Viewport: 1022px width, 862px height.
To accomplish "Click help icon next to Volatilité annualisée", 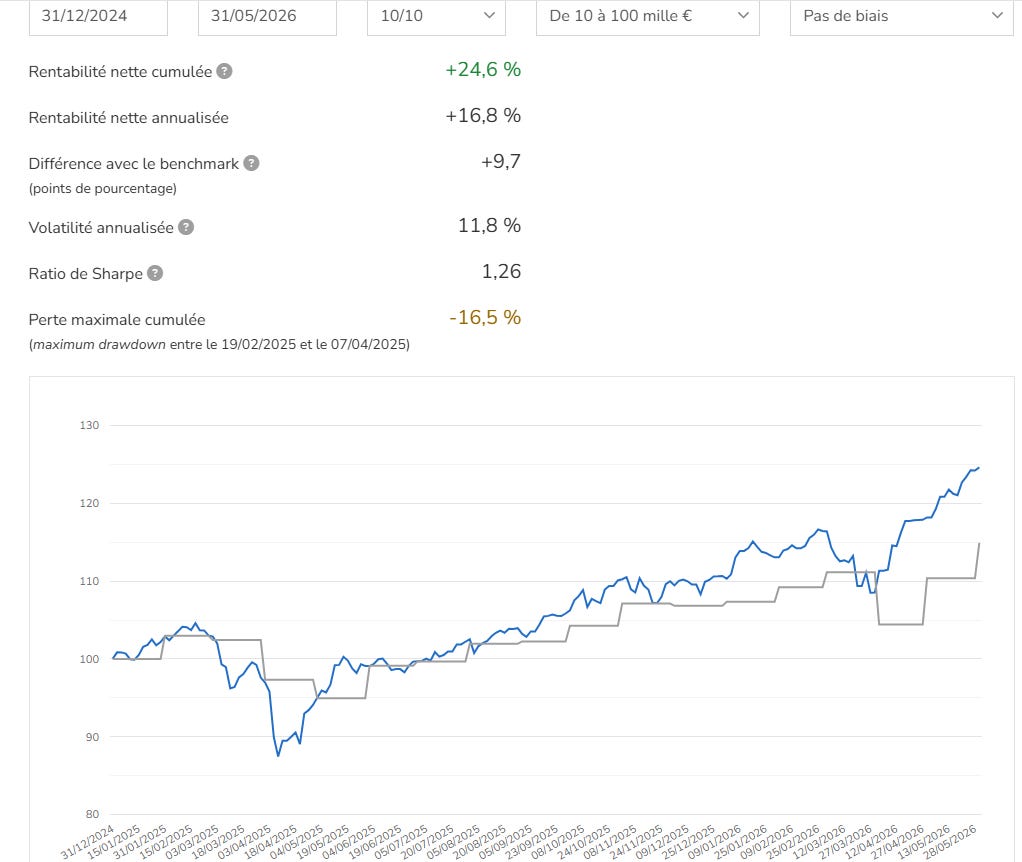I will pyautogui.click(x=186, y=227).
